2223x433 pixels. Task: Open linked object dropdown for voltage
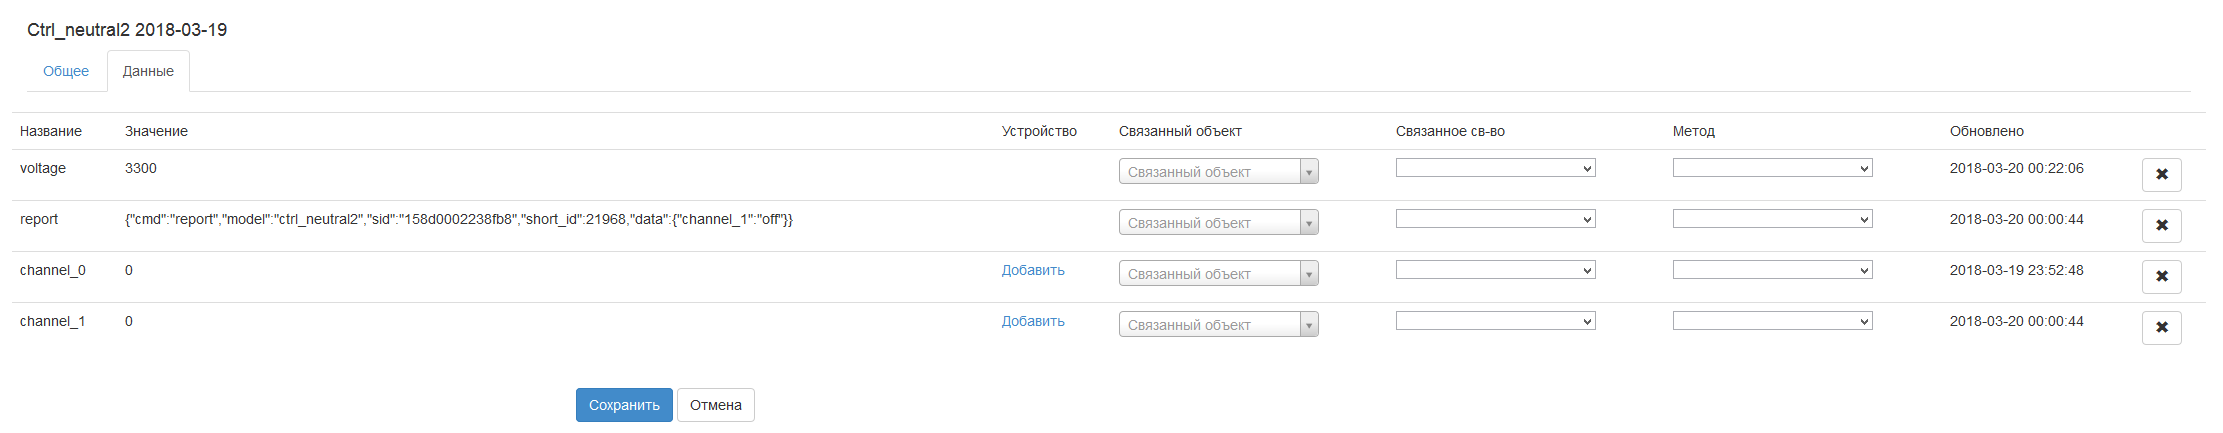(1218, 172)
